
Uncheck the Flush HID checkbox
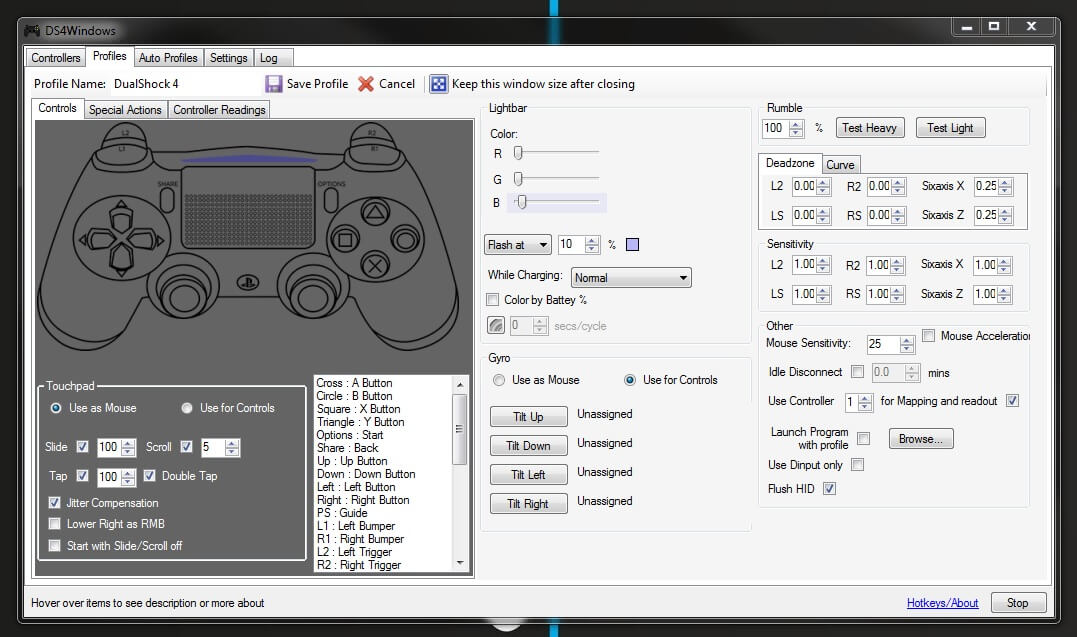pyautogui.click(x=829, y=489)
